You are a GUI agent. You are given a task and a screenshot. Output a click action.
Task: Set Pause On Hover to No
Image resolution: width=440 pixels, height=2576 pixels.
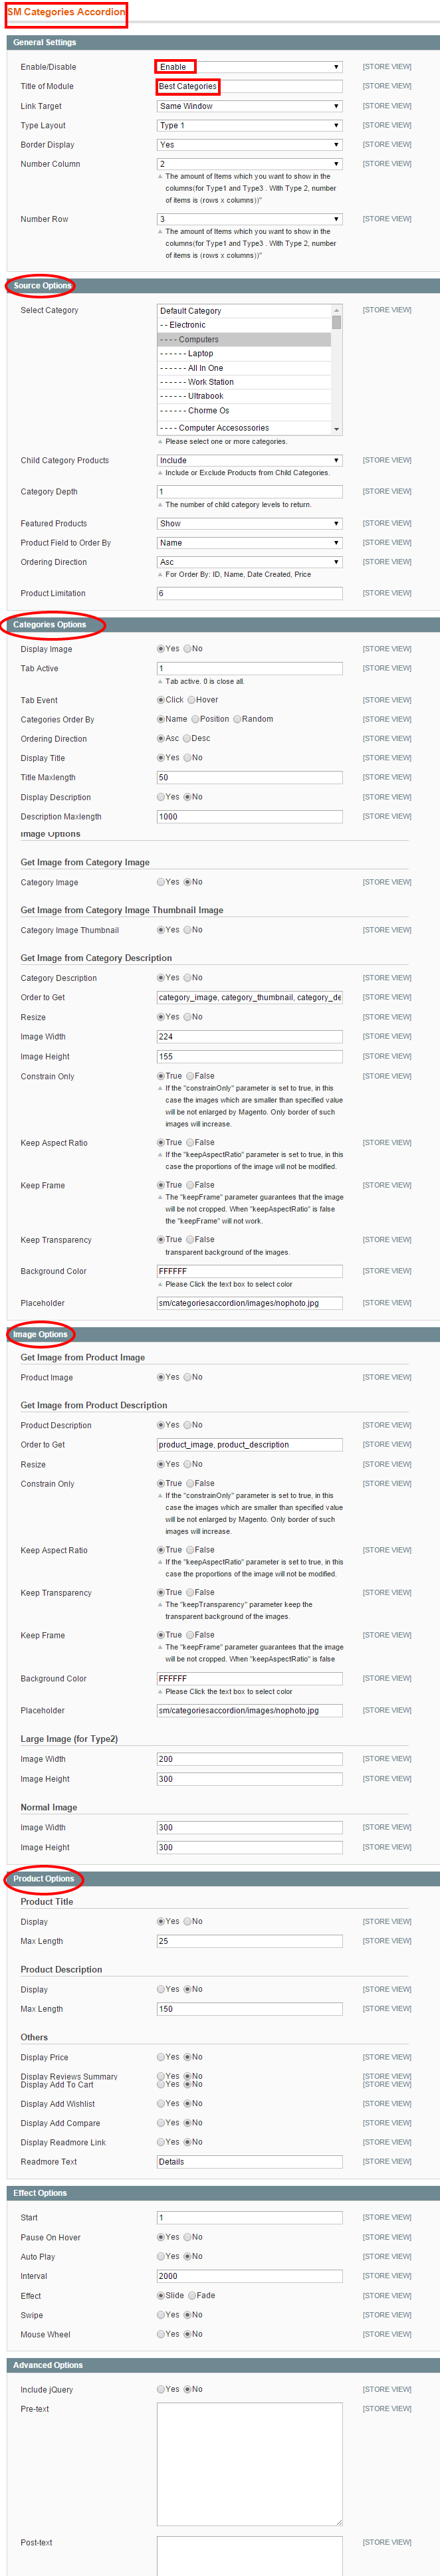point(188,2237)
